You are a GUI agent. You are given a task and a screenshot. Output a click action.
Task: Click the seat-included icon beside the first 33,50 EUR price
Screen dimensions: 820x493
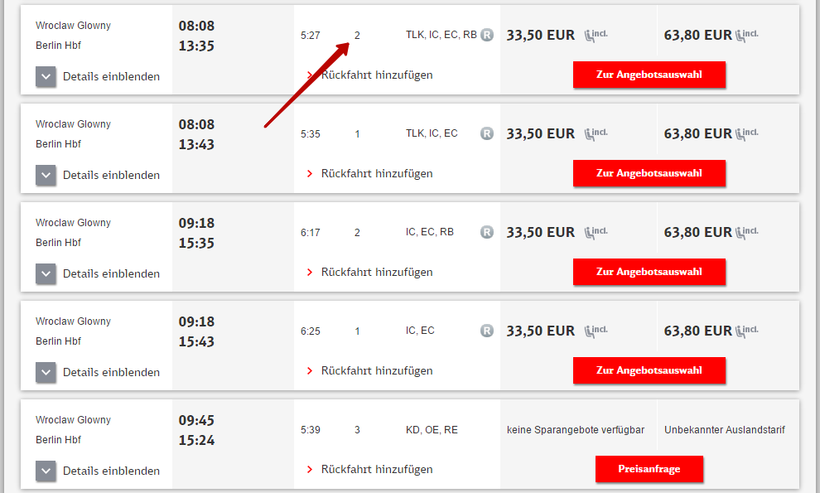(x=595, y=35)
